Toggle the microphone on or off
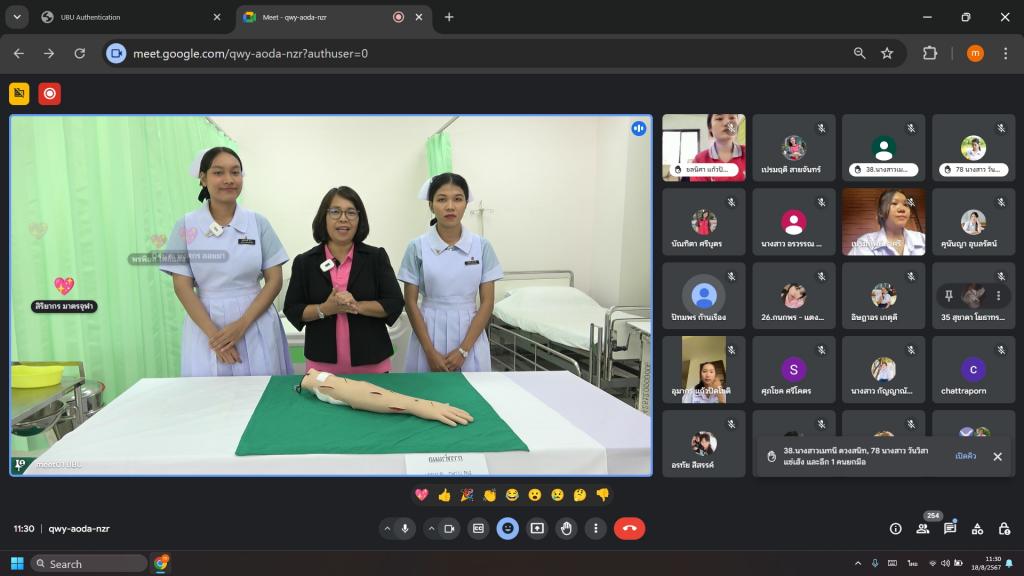Image resolution: width=1024 pixels, height=576 pixels. coord(406,528)
